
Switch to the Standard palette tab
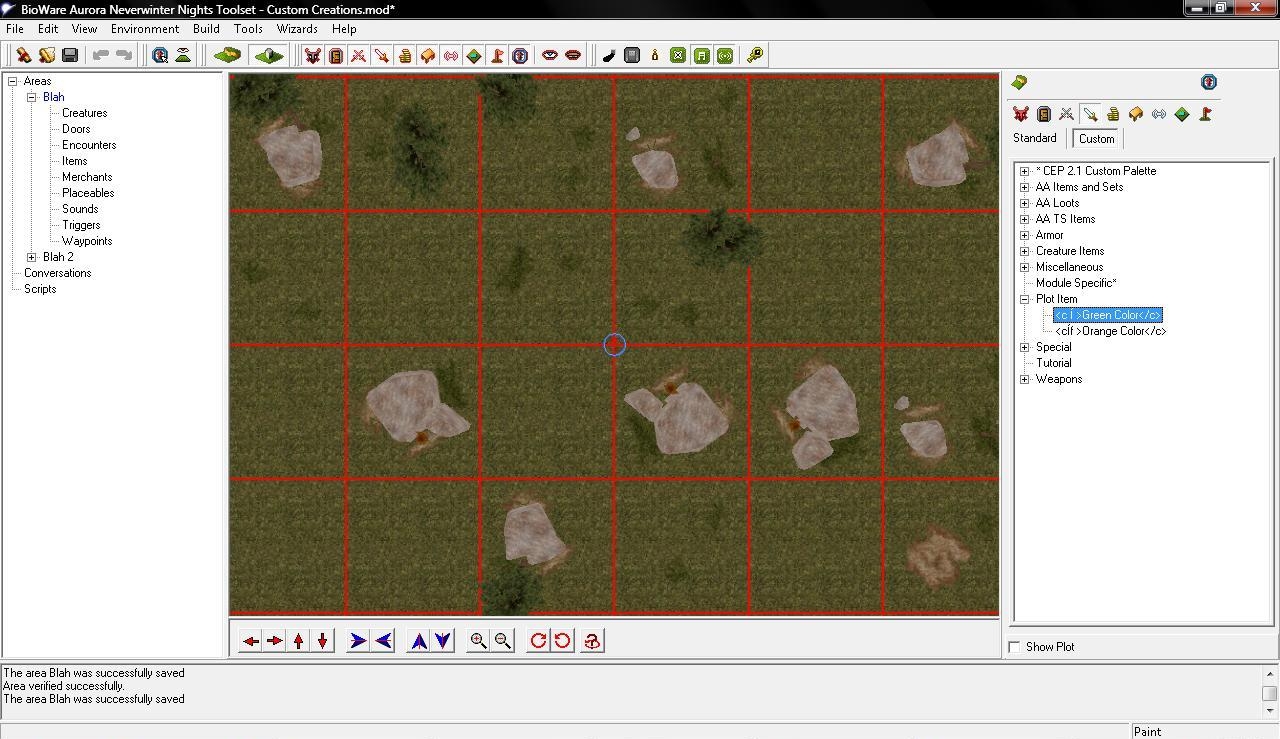(x=1034, y=138)
